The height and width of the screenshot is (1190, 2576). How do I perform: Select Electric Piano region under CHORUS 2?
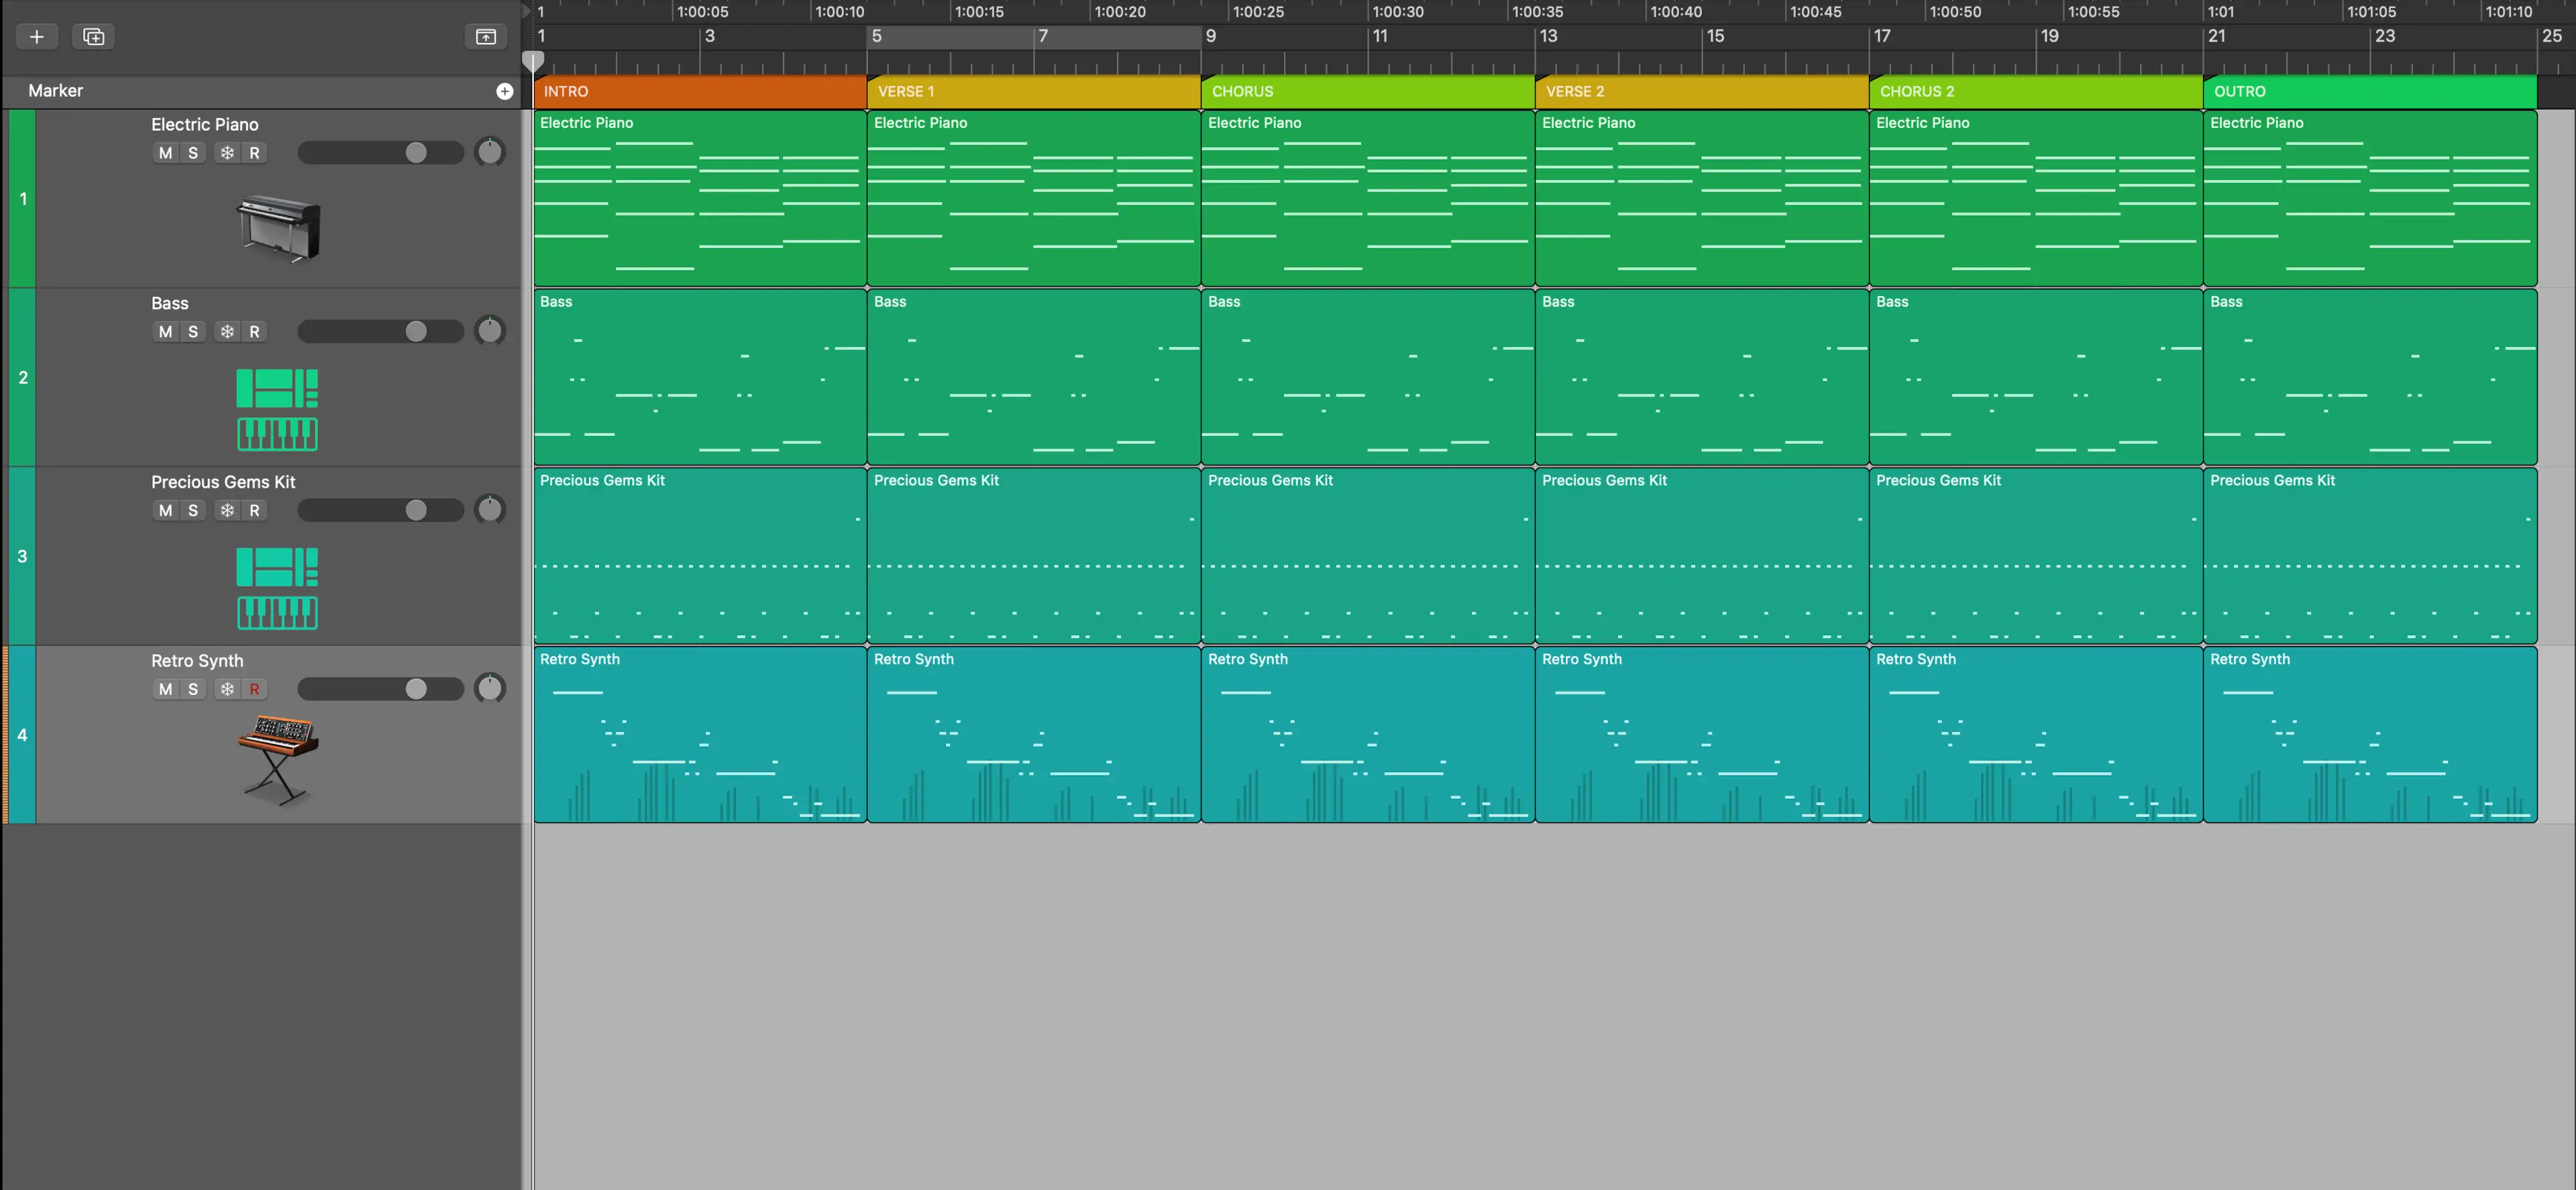(x=2036, y=198)
